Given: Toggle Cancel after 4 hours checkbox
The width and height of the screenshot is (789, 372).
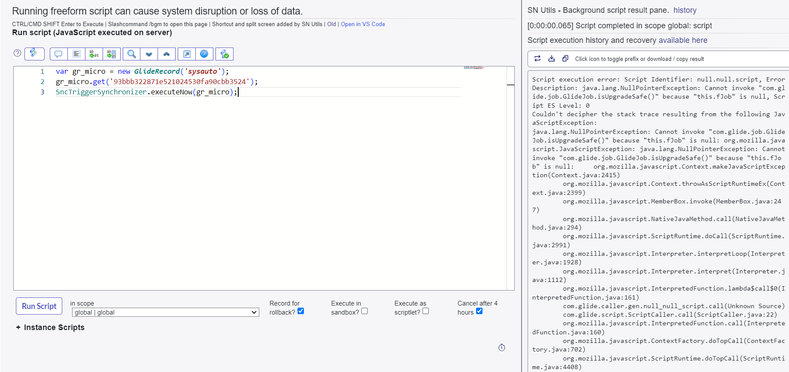Looking at the screenshot, I should [479, 311].
